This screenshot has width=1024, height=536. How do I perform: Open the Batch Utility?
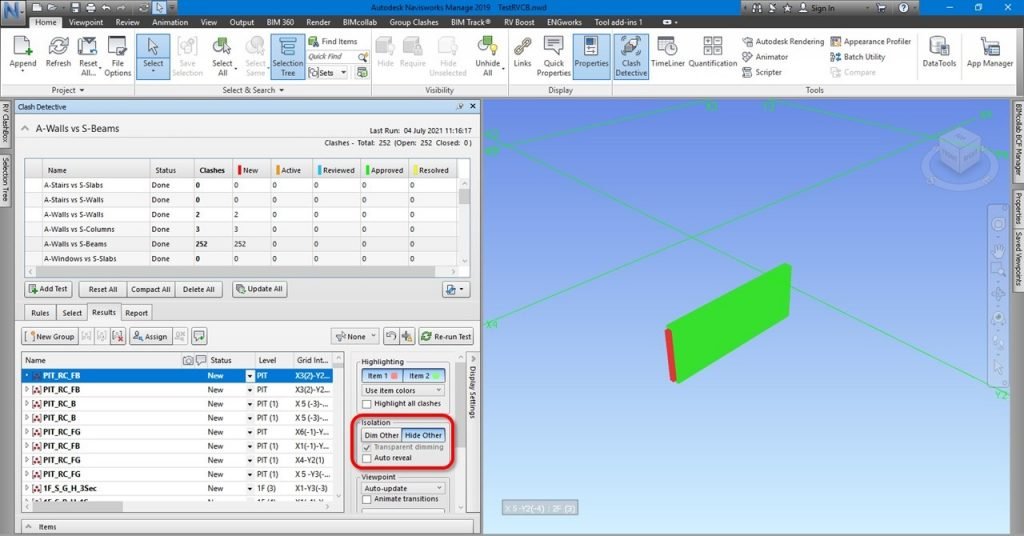[857, 57]
